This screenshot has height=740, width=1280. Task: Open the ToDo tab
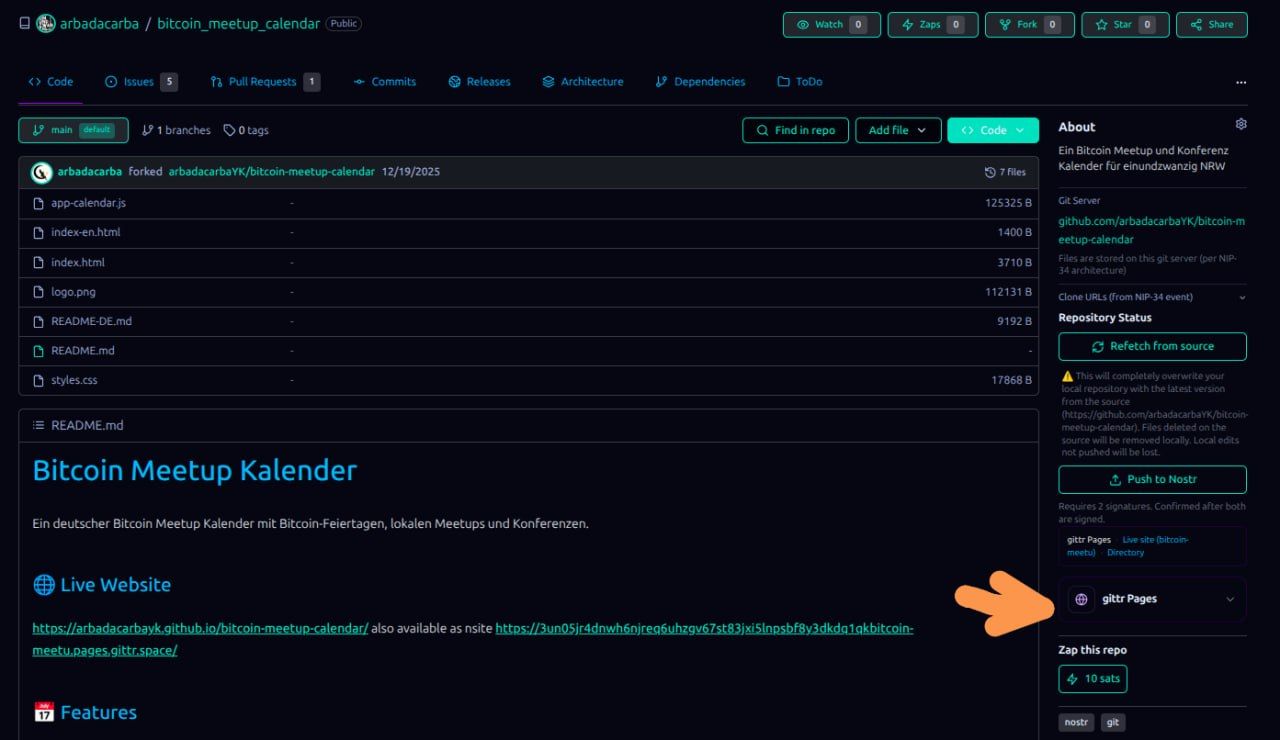pyautogui.click(x=800, y=82)
